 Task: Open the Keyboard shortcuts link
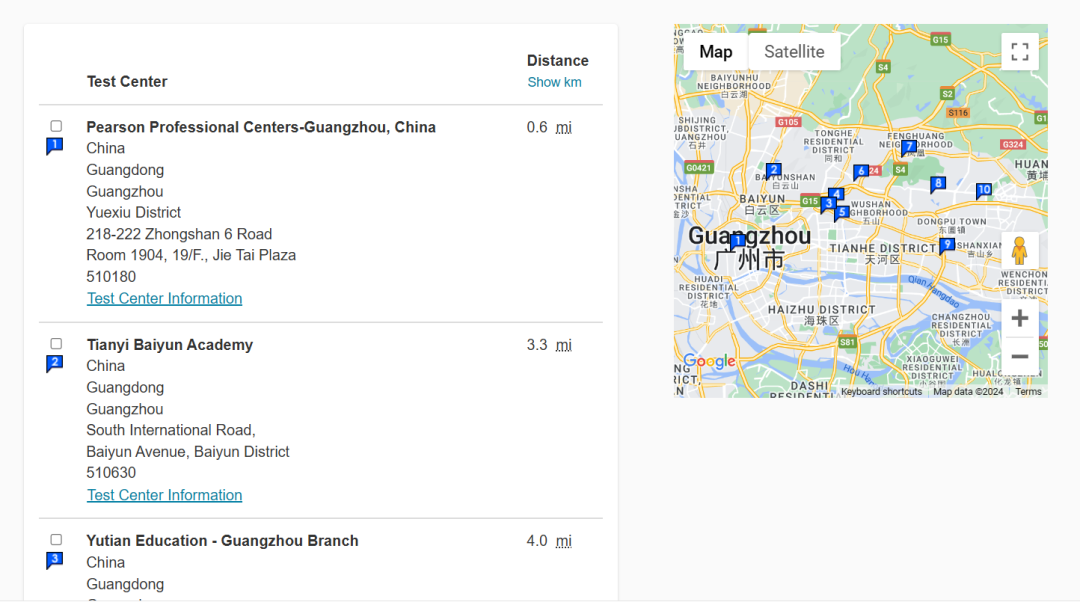tap(881, 391)
